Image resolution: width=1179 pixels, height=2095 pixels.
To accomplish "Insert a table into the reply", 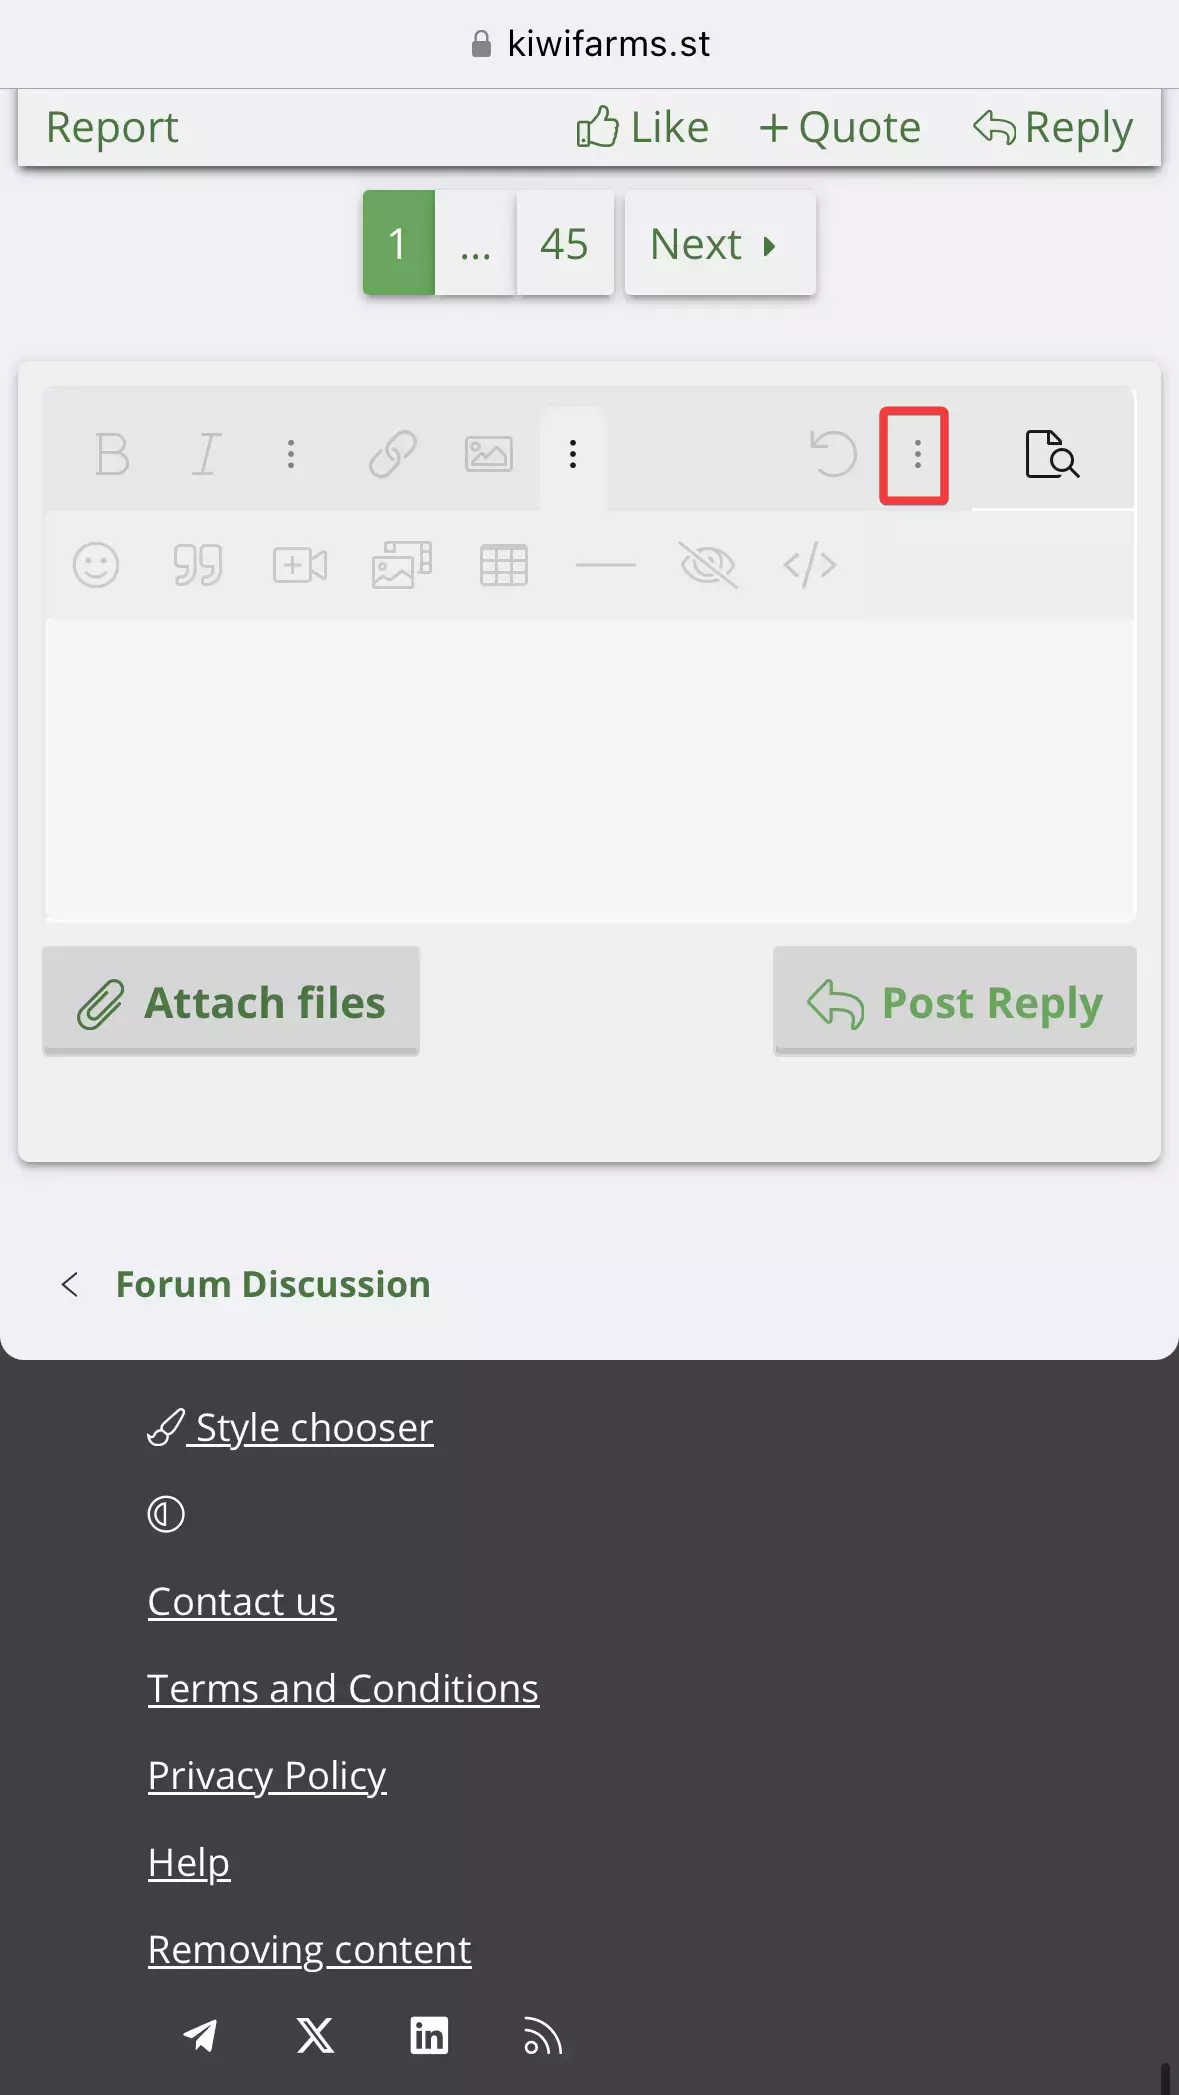I will pos(504,565).
